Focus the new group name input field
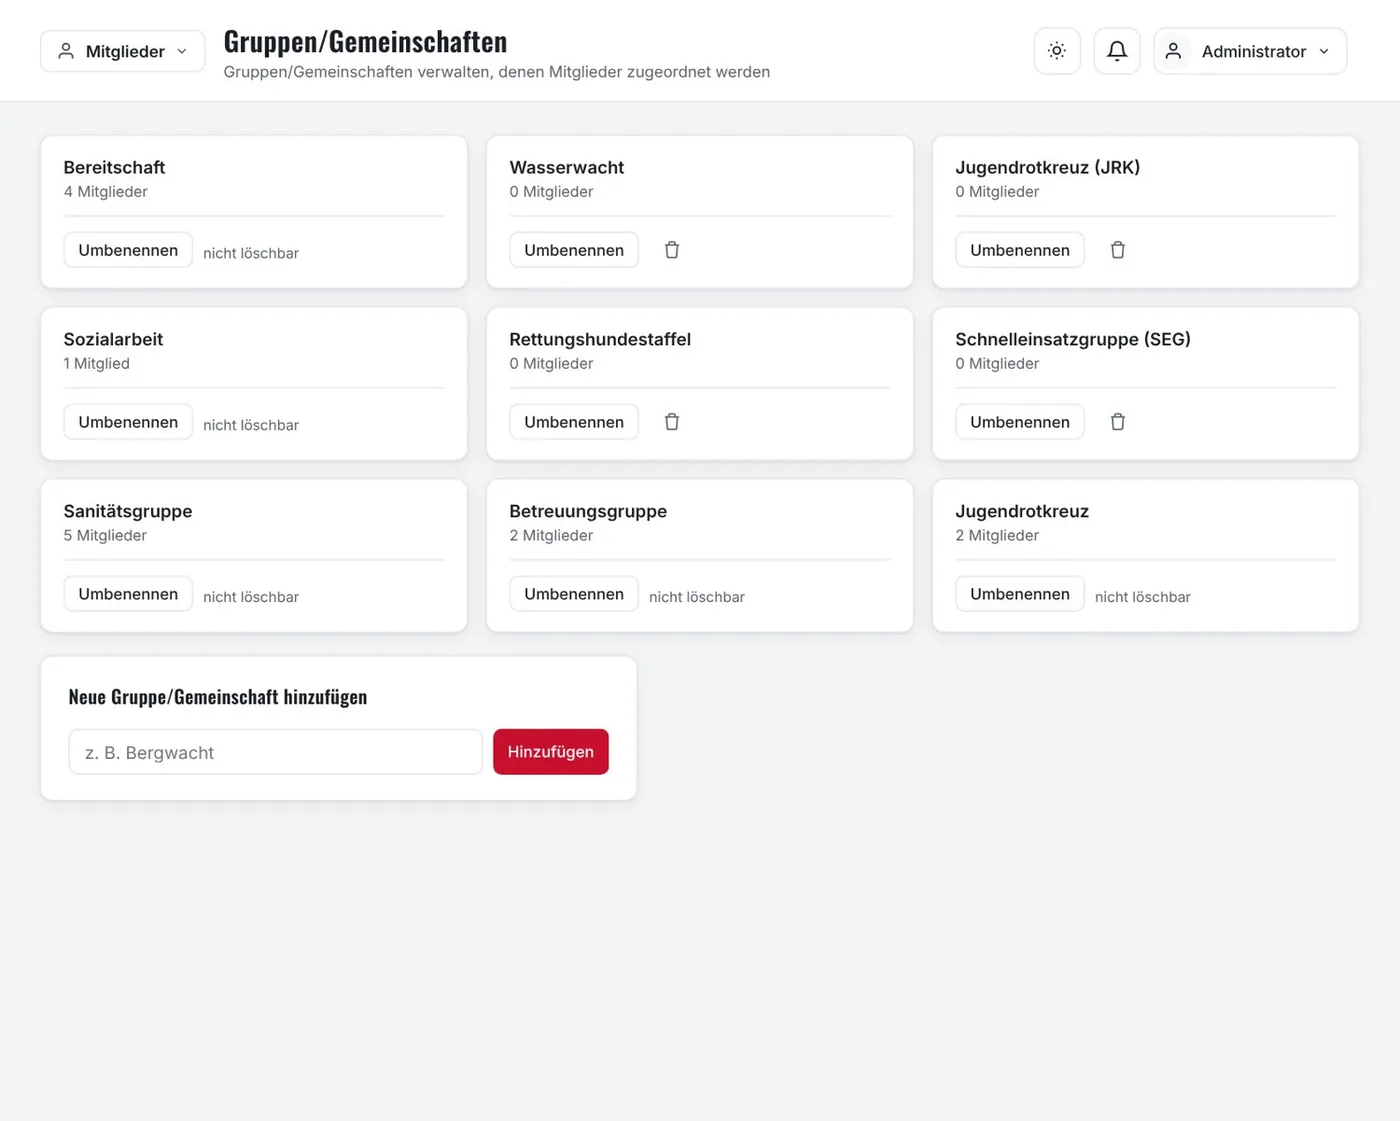Image resolution: width=1400 pixels, height=1121 pixels. [x=276, y=752]
